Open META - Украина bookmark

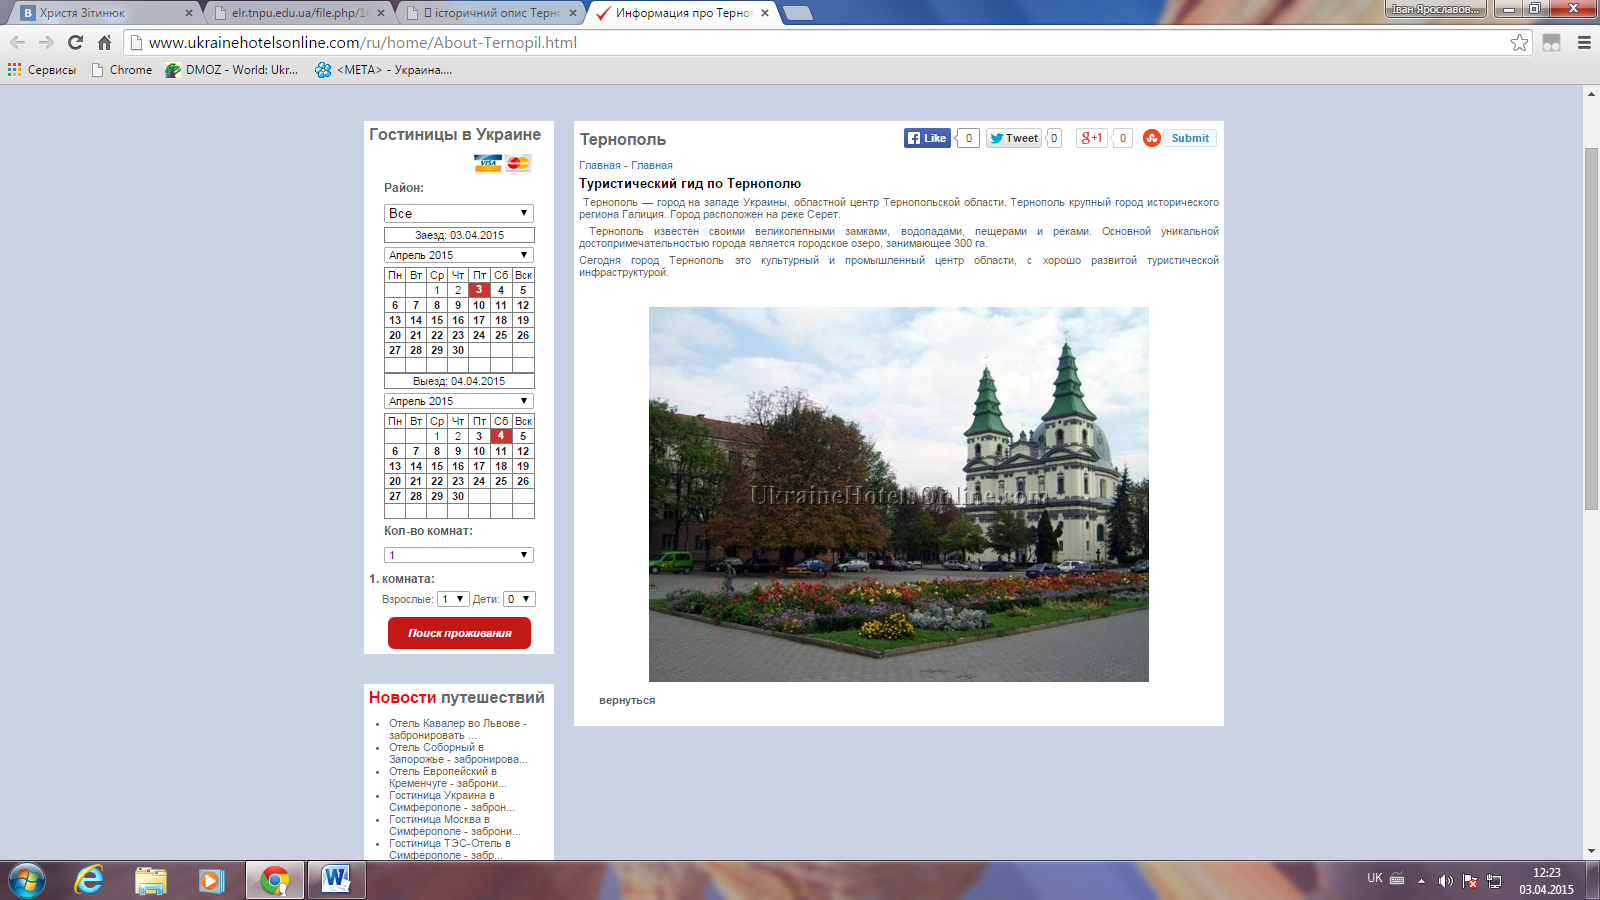pos(383,70)
